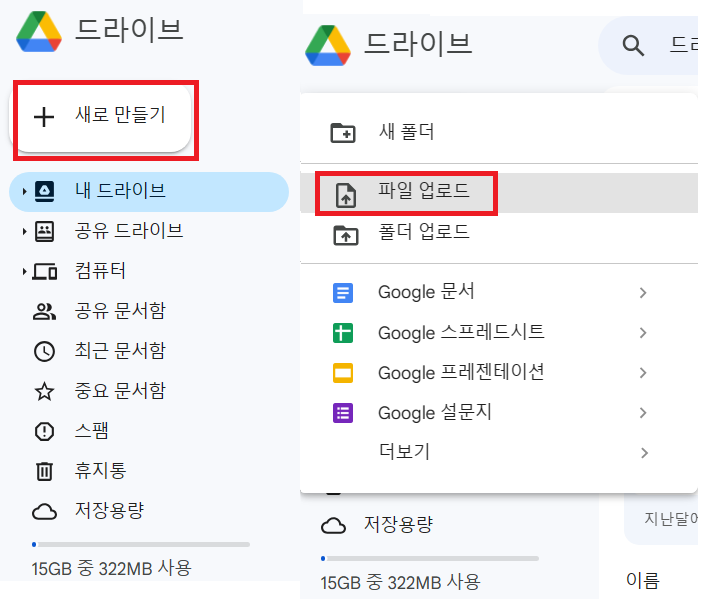Image resolution: width=702 pixels, height=599 pixels.
Task: Expand Google 프레젠테이션 submenu chevron
Action: (643, 373)
